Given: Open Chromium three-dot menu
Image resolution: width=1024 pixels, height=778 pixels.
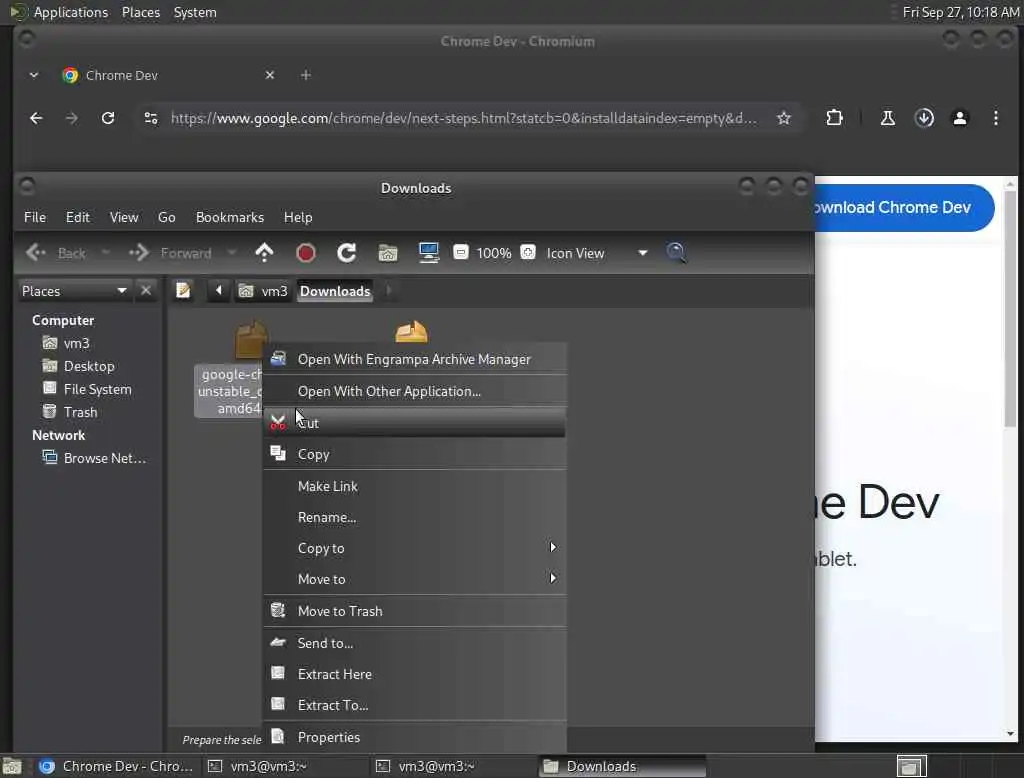Looking at the screenshot, I should coord(996,118).
